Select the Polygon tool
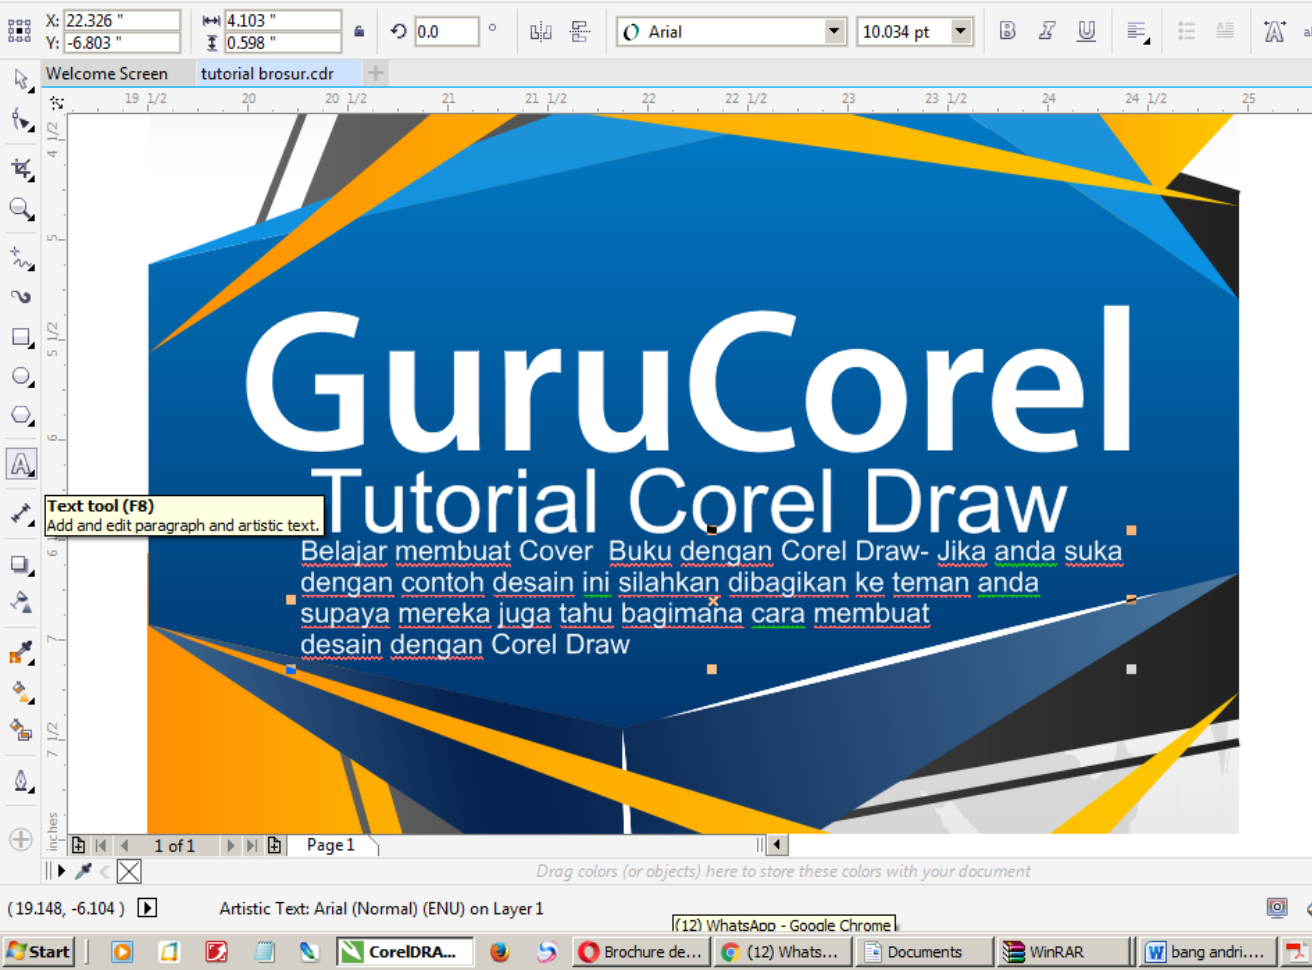This screenshot has height=970, width=1312. [21, 415]
